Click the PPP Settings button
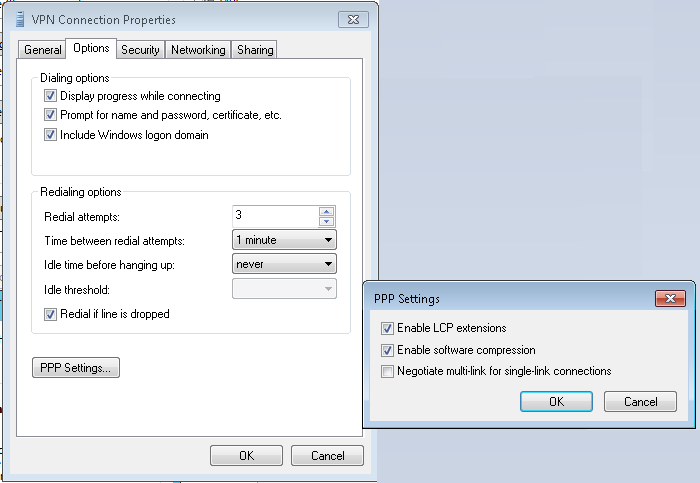Viewport: 700px width, 483px height. pyautogui.click(x=76, y=367)
